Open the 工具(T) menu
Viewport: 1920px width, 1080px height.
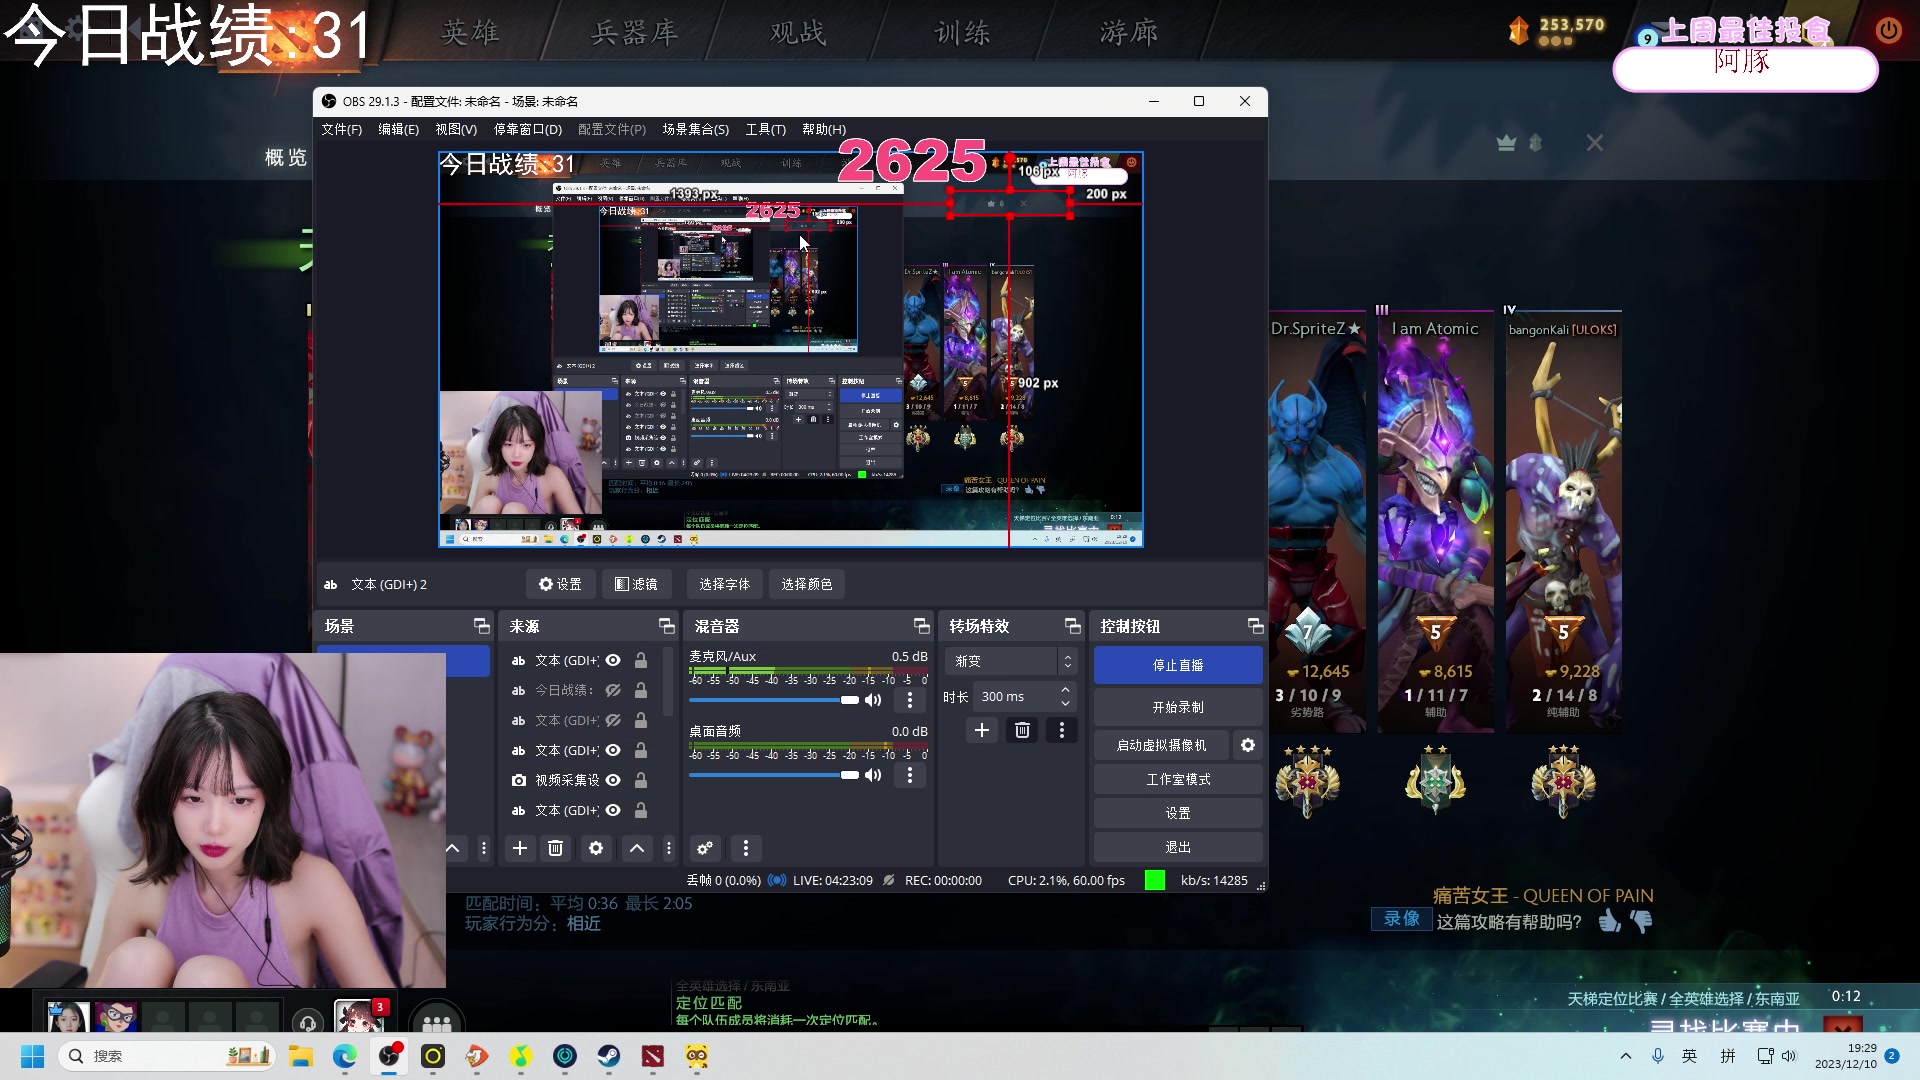[x=765, y=129]
